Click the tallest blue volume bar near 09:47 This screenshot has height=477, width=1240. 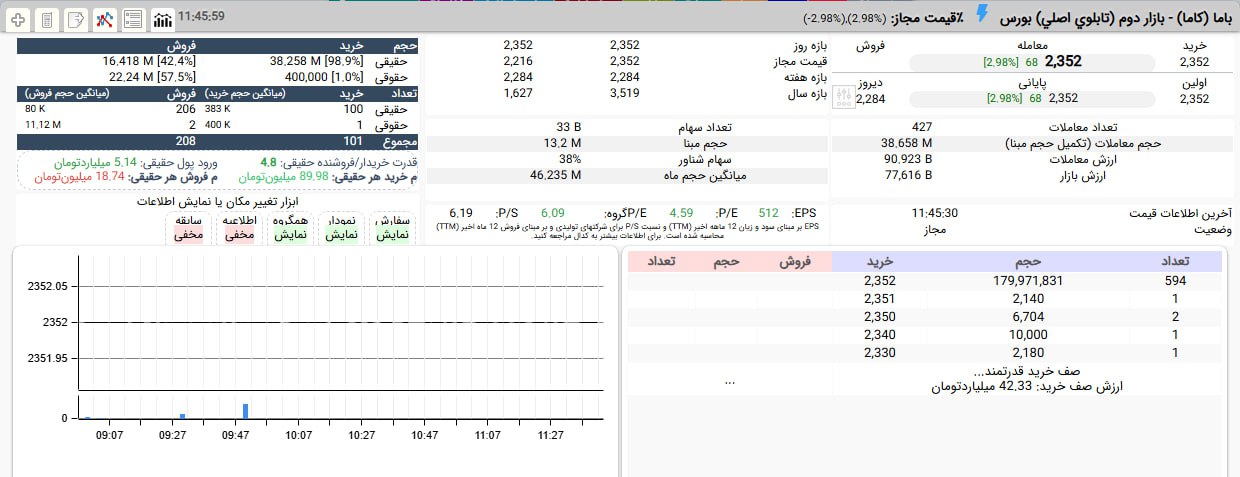point(245,411)
